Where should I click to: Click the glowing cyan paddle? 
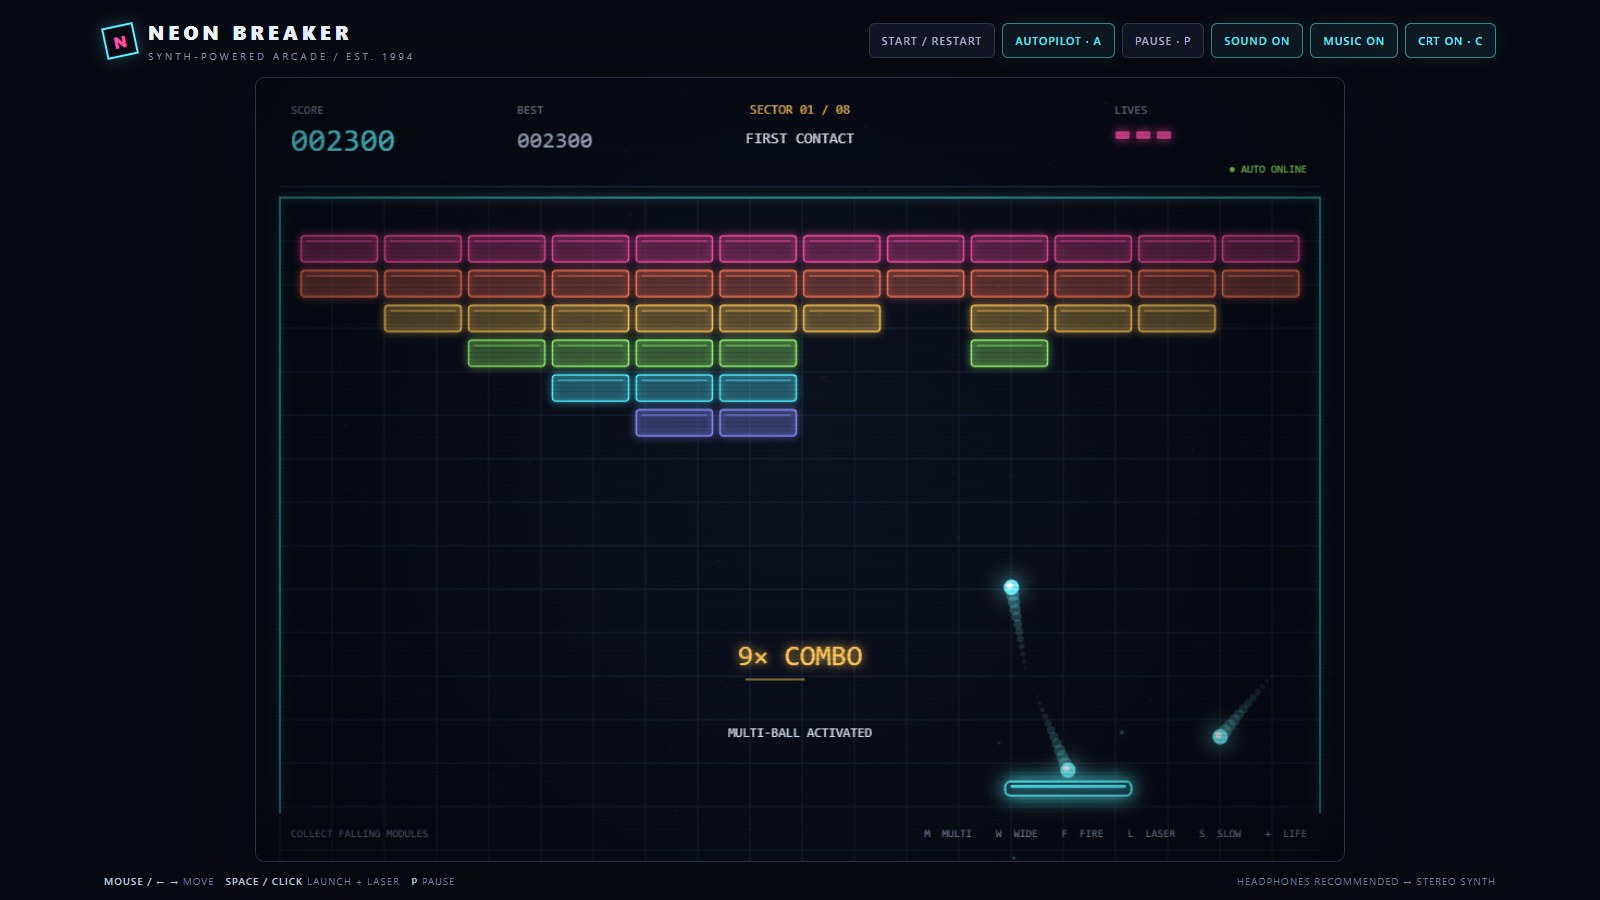click(1068, 788)
